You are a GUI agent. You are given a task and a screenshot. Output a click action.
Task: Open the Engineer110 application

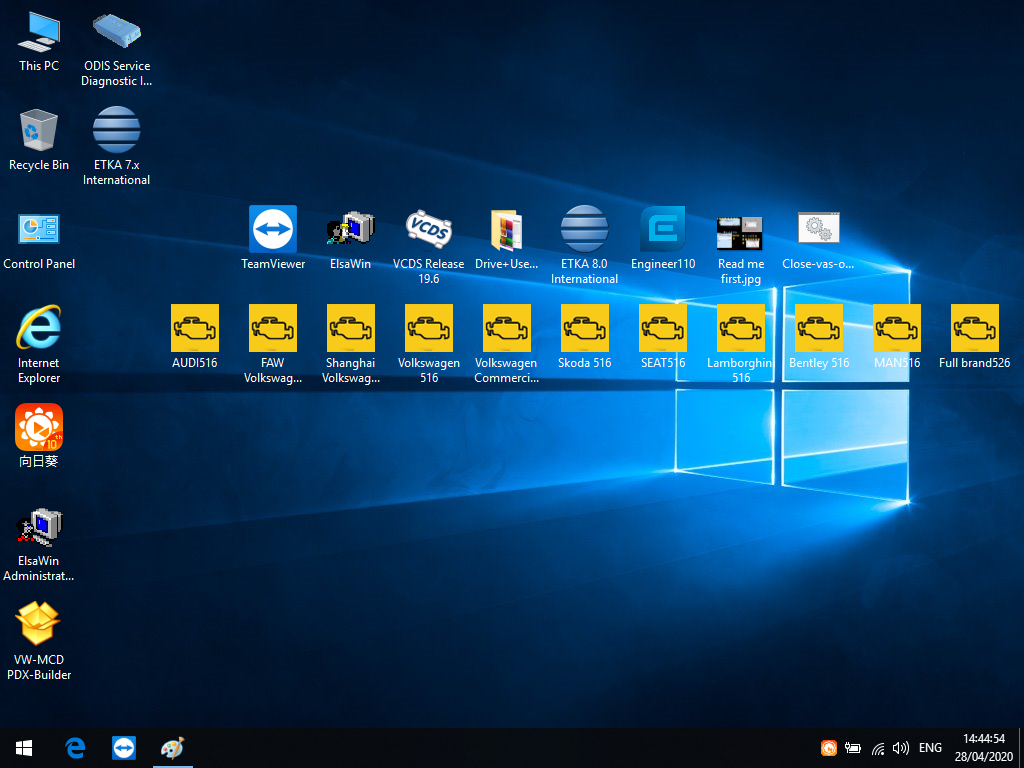pyautogui.click(x=662, y=227)
